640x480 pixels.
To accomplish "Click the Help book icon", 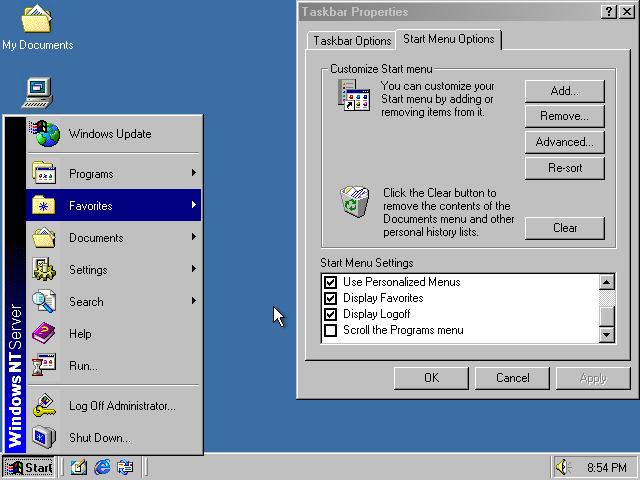I will click(44, 333).
